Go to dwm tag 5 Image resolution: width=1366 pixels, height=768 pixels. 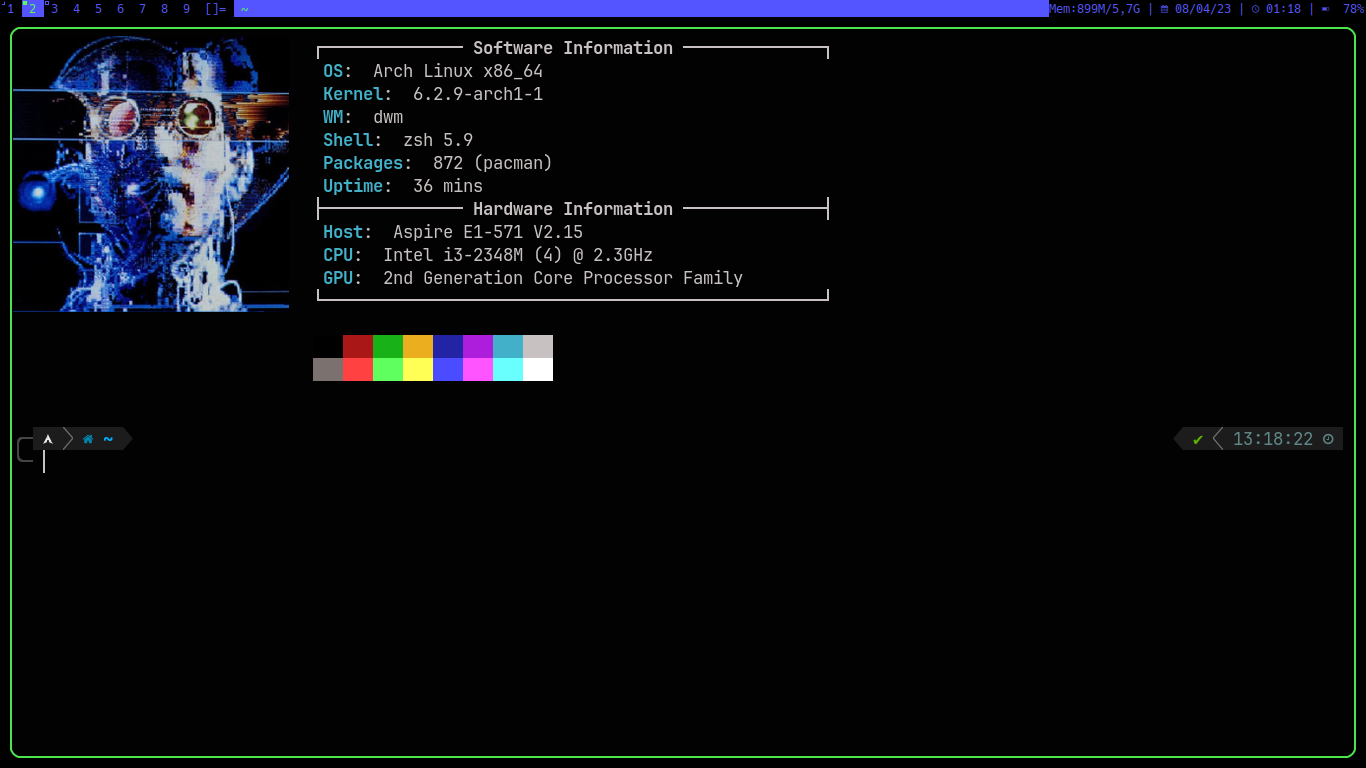[98, 9]
